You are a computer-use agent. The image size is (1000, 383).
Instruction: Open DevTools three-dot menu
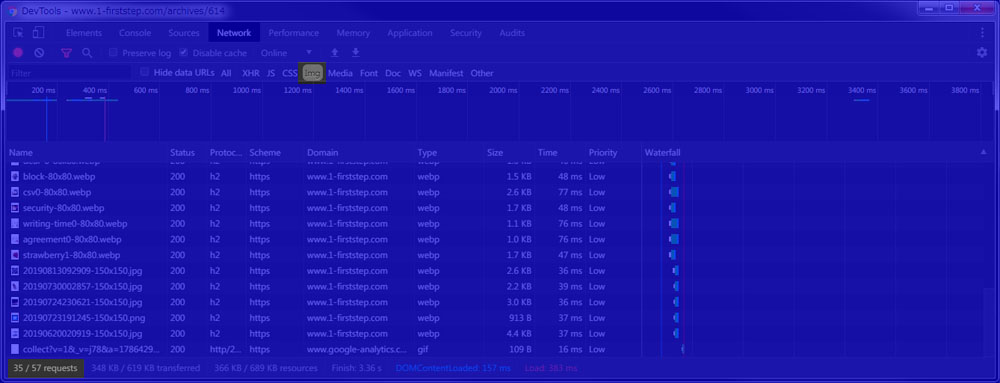[x=982, y=33]
